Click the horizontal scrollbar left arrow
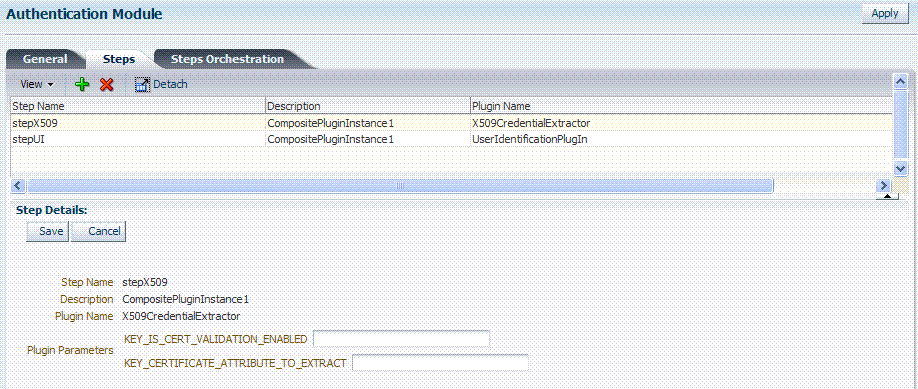Screen dimensions: 918x389 point(17,185)
